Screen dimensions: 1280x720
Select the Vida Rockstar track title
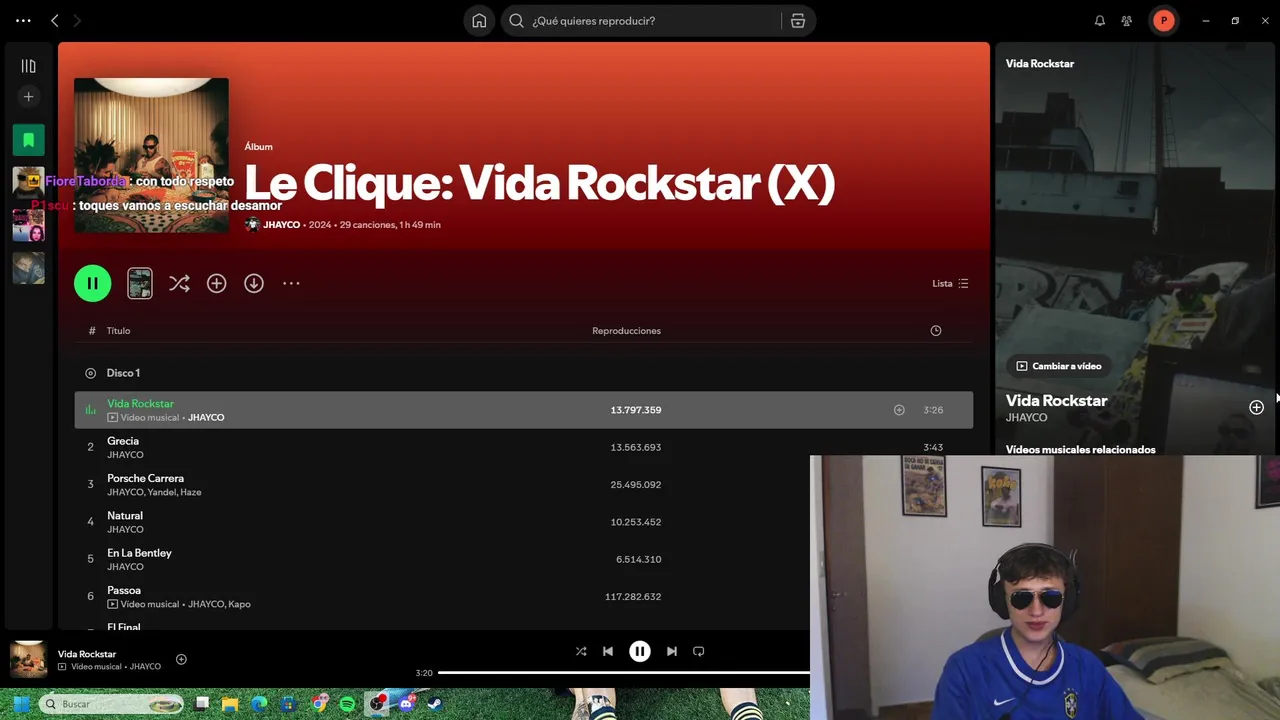tap(140, 404)
